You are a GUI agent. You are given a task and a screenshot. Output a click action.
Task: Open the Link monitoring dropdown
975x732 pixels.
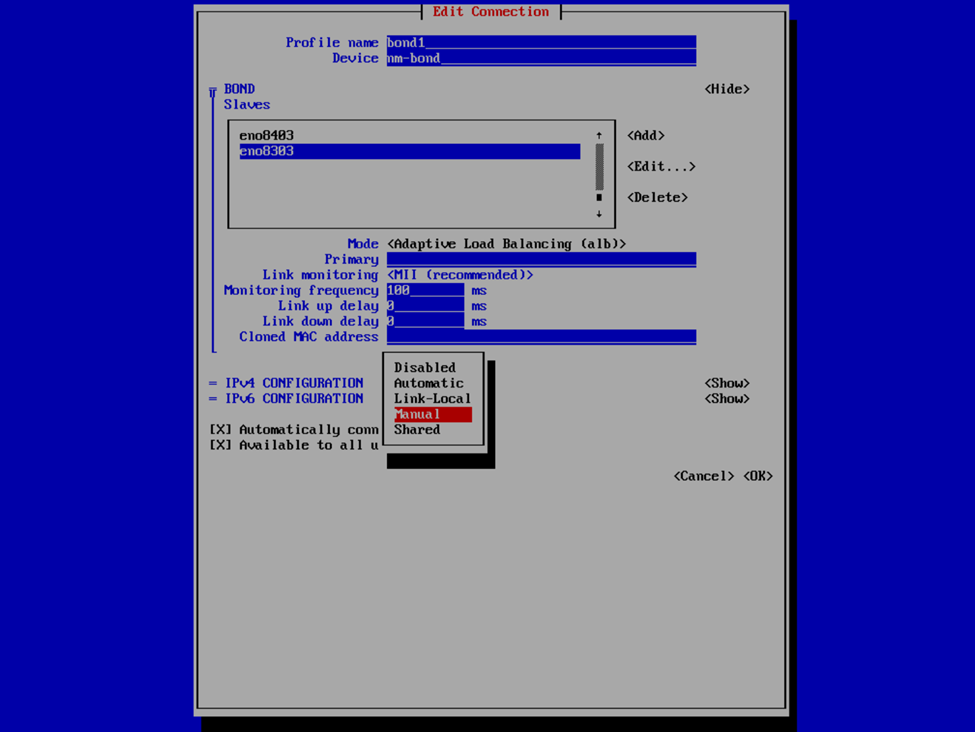tap(460, 275)
